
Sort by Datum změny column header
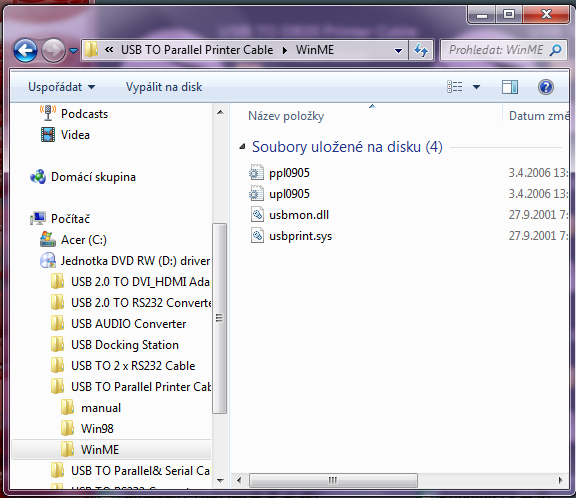coord(539,116)
